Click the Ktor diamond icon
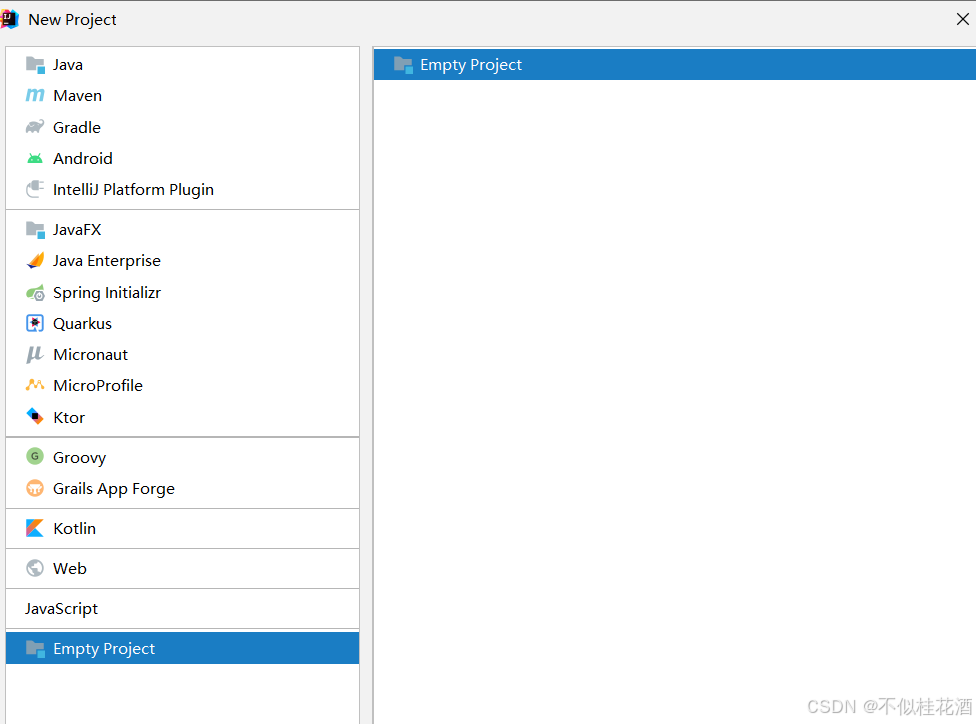The height and width of the screenshot is (724, 976). point(35,416)
